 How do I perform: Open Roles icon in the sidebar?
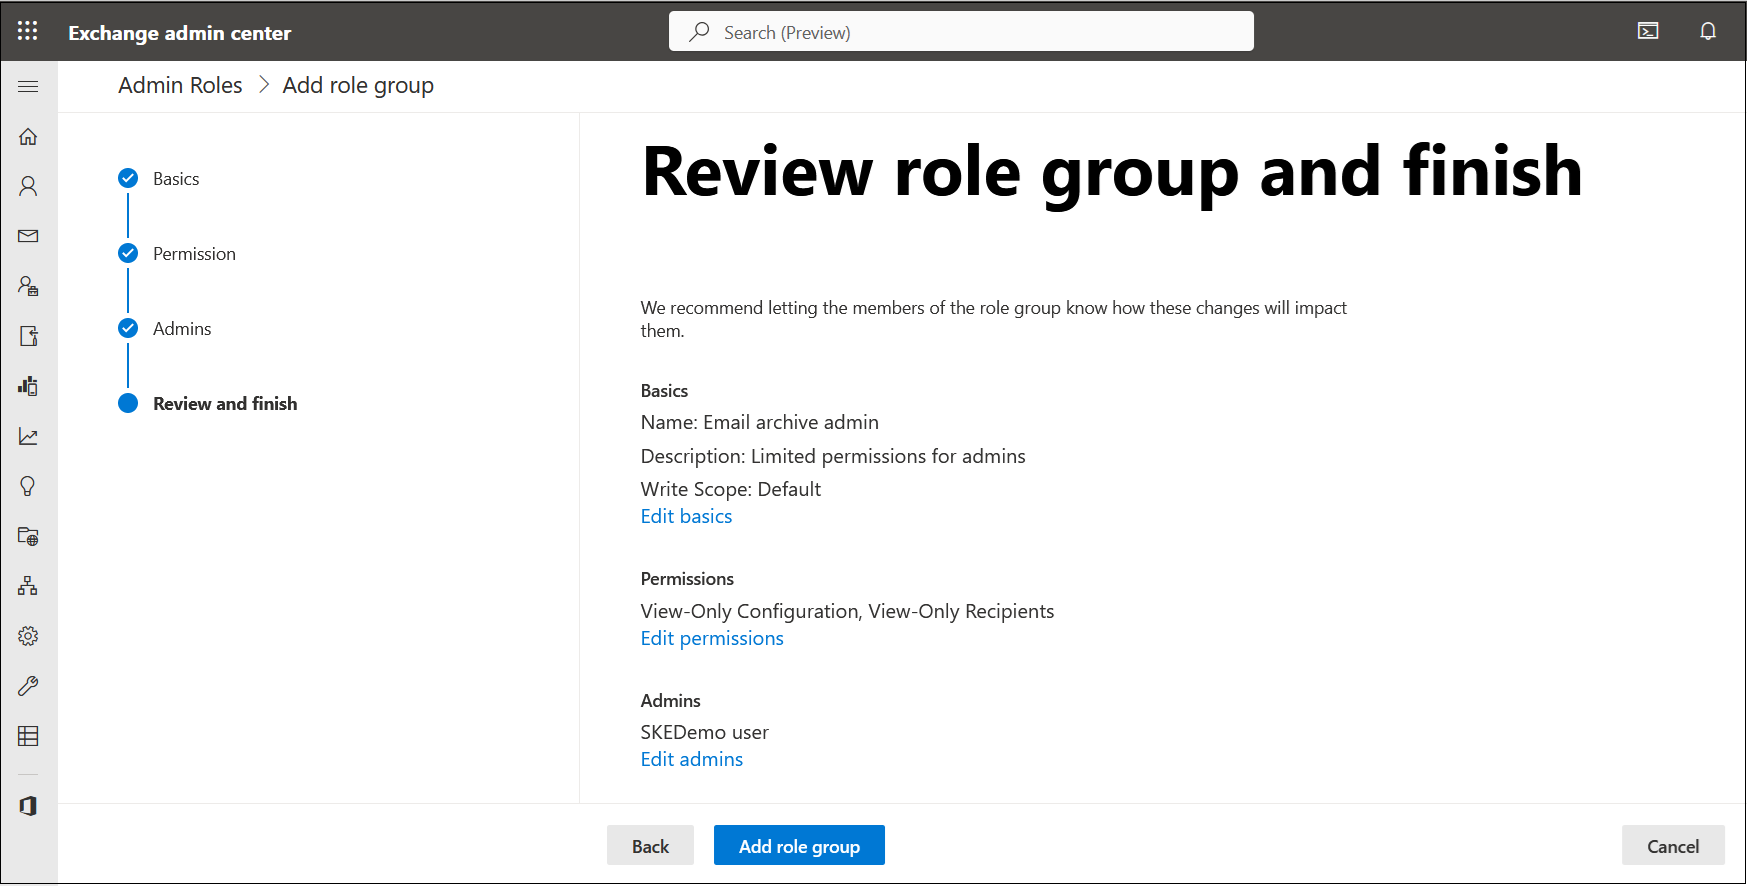pos(28,287)
